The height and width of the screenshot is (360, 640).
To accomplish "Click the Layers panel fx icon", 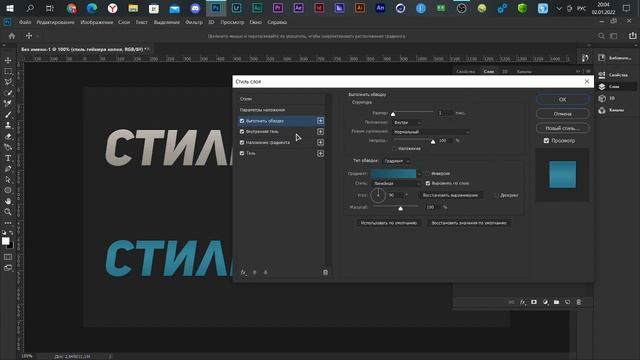I will tap(523, 302).
